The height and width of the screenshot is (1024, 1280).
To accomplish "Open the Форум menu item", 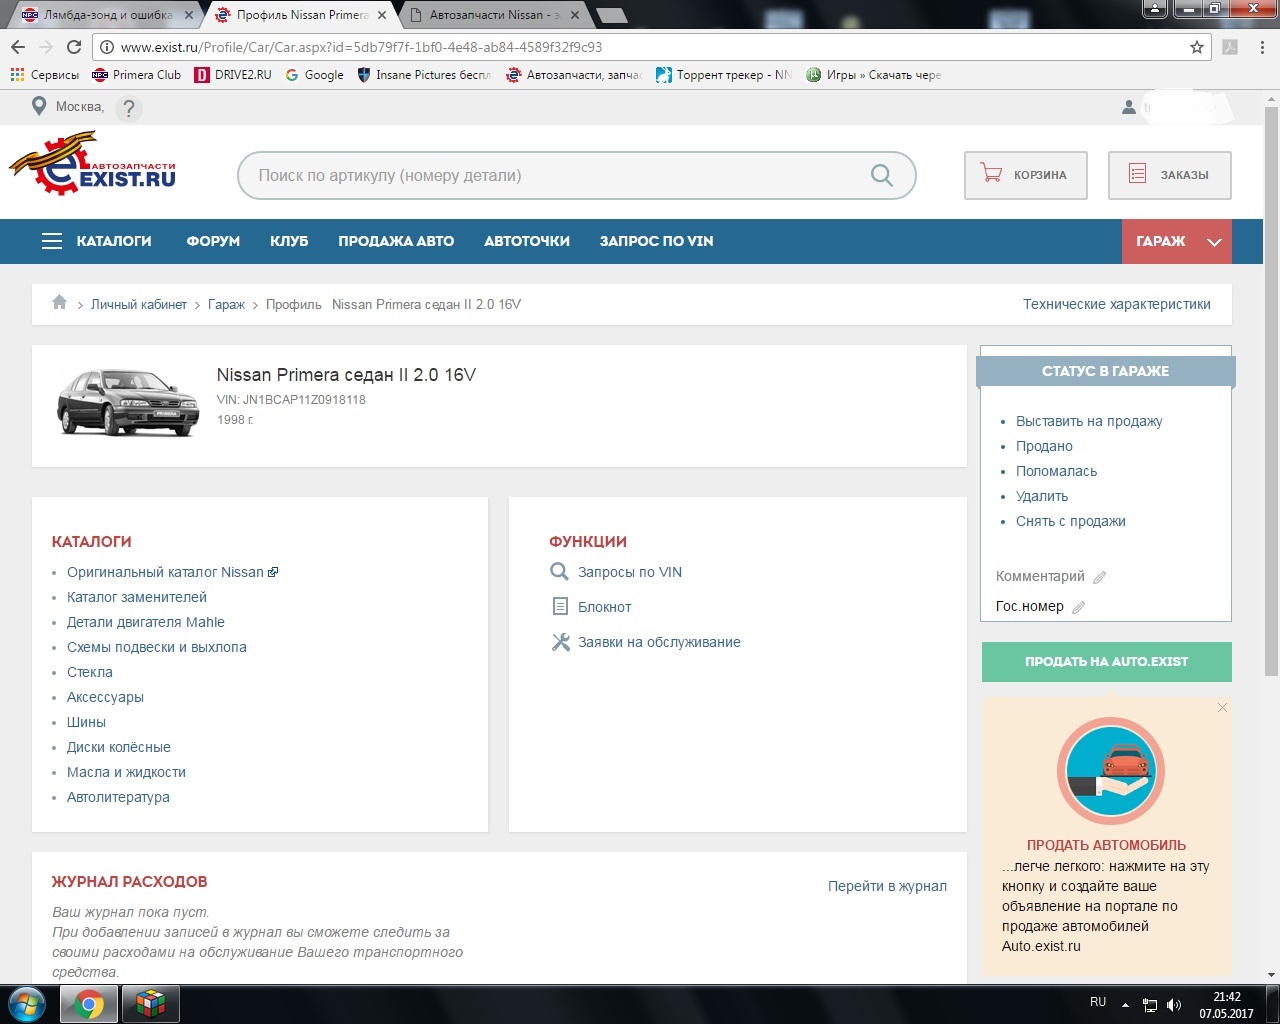I will pyautogui.click(x=213, y=241).
